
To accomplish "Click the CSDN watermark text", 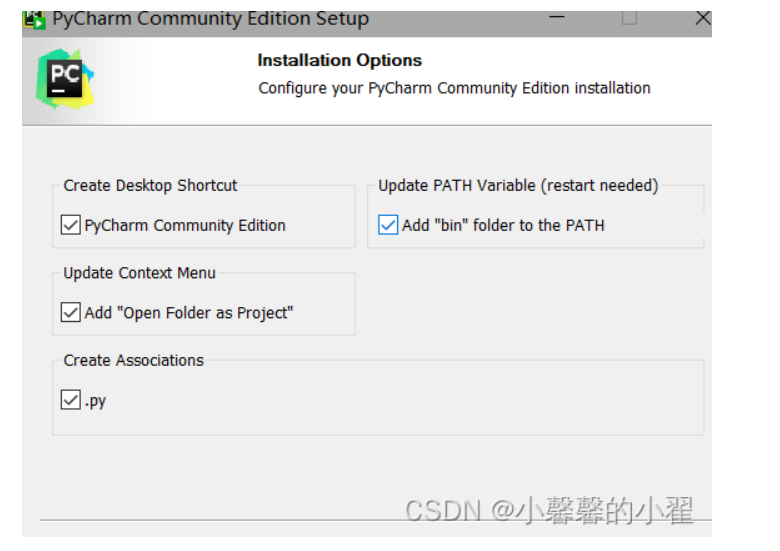I will (x=549, y=511).
